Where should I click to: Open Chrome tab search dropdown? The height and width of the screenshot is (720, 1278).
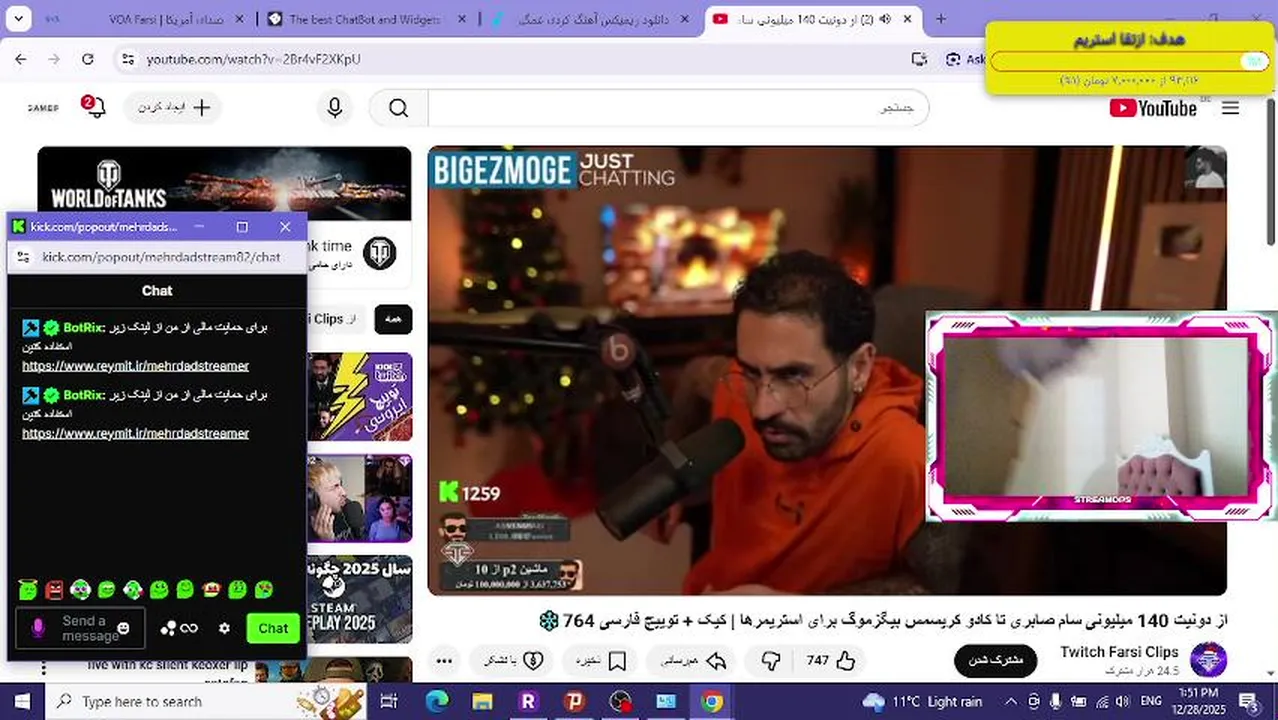[x=18, y=19]
